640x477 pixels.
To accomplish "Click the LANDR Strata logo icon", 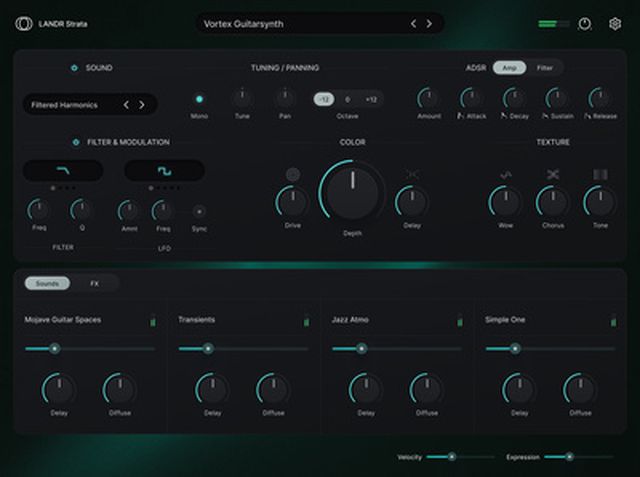I will tap(24, 24).
